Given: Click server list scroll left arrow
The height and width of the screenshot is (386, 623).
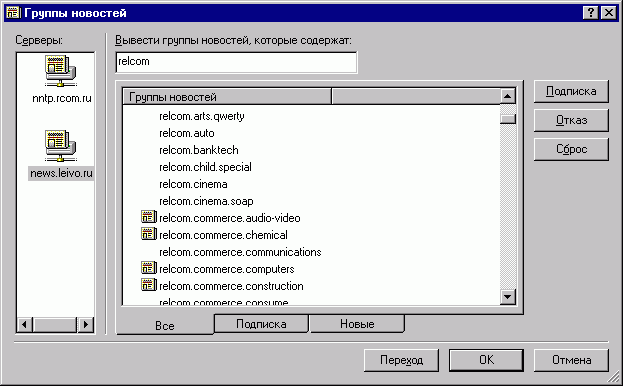Looking at the screenshot, I should pos(25,324).
